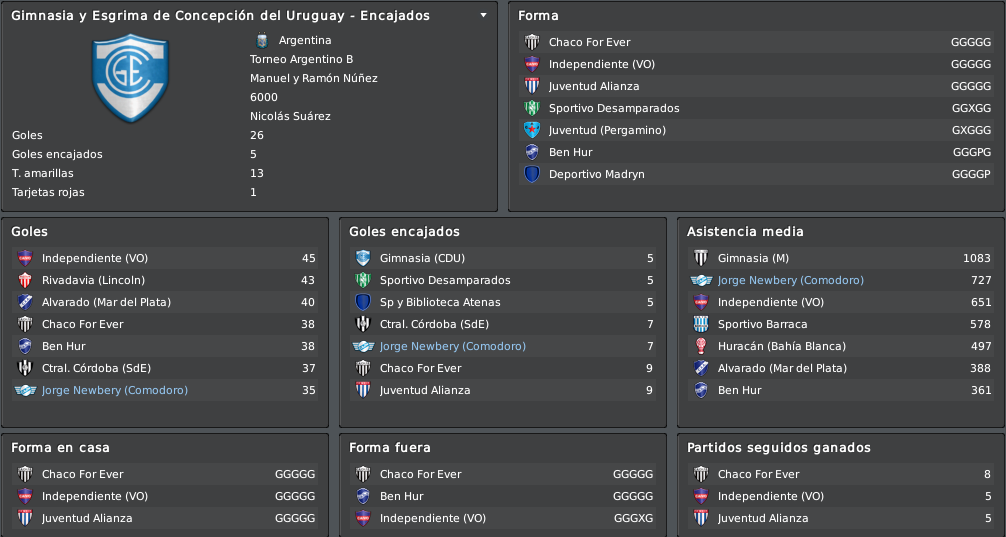Select Torneo Argentino B competition text
Screen dimensions: 1006x537
[x=302, y=59]
